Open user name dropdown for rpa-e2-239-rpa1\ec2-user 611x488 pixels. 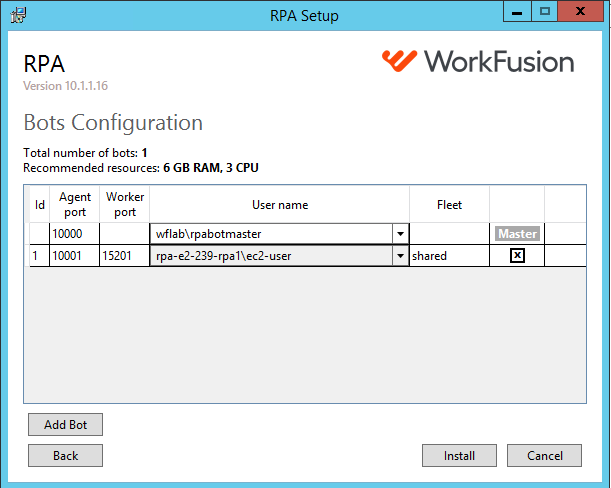click(x=400, y=256)
